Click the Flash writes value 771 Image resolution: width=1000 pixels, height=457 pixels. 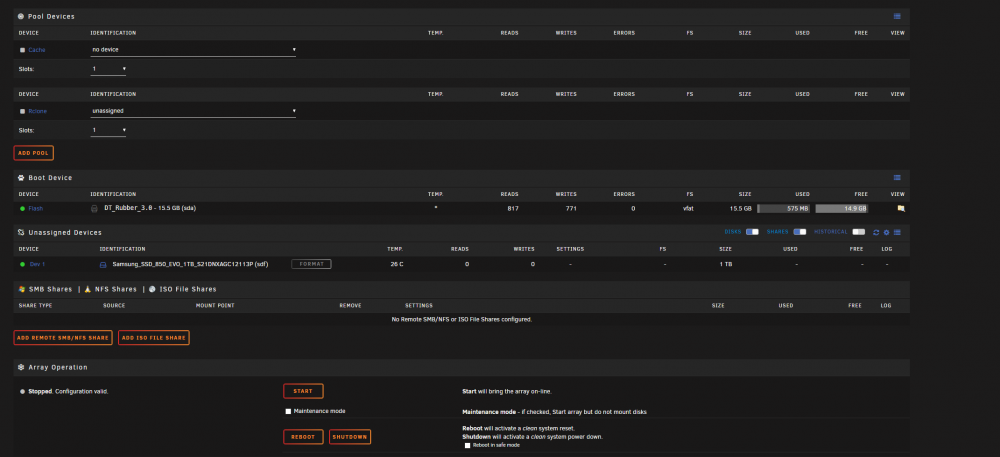571,208
